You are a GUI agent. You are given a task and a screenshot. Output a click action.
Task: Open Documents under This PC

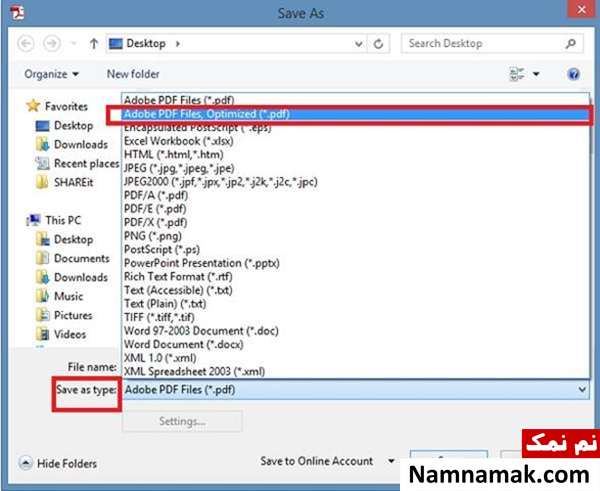(82, 258)
